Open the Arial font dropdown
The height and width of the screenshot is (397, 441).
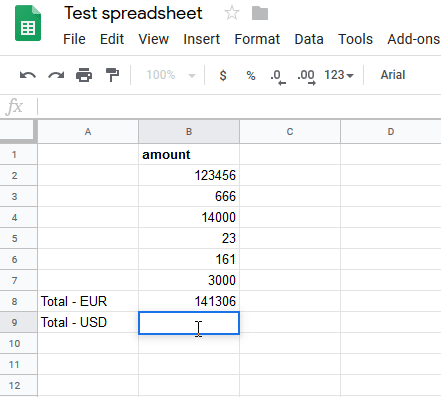(393, 75)
